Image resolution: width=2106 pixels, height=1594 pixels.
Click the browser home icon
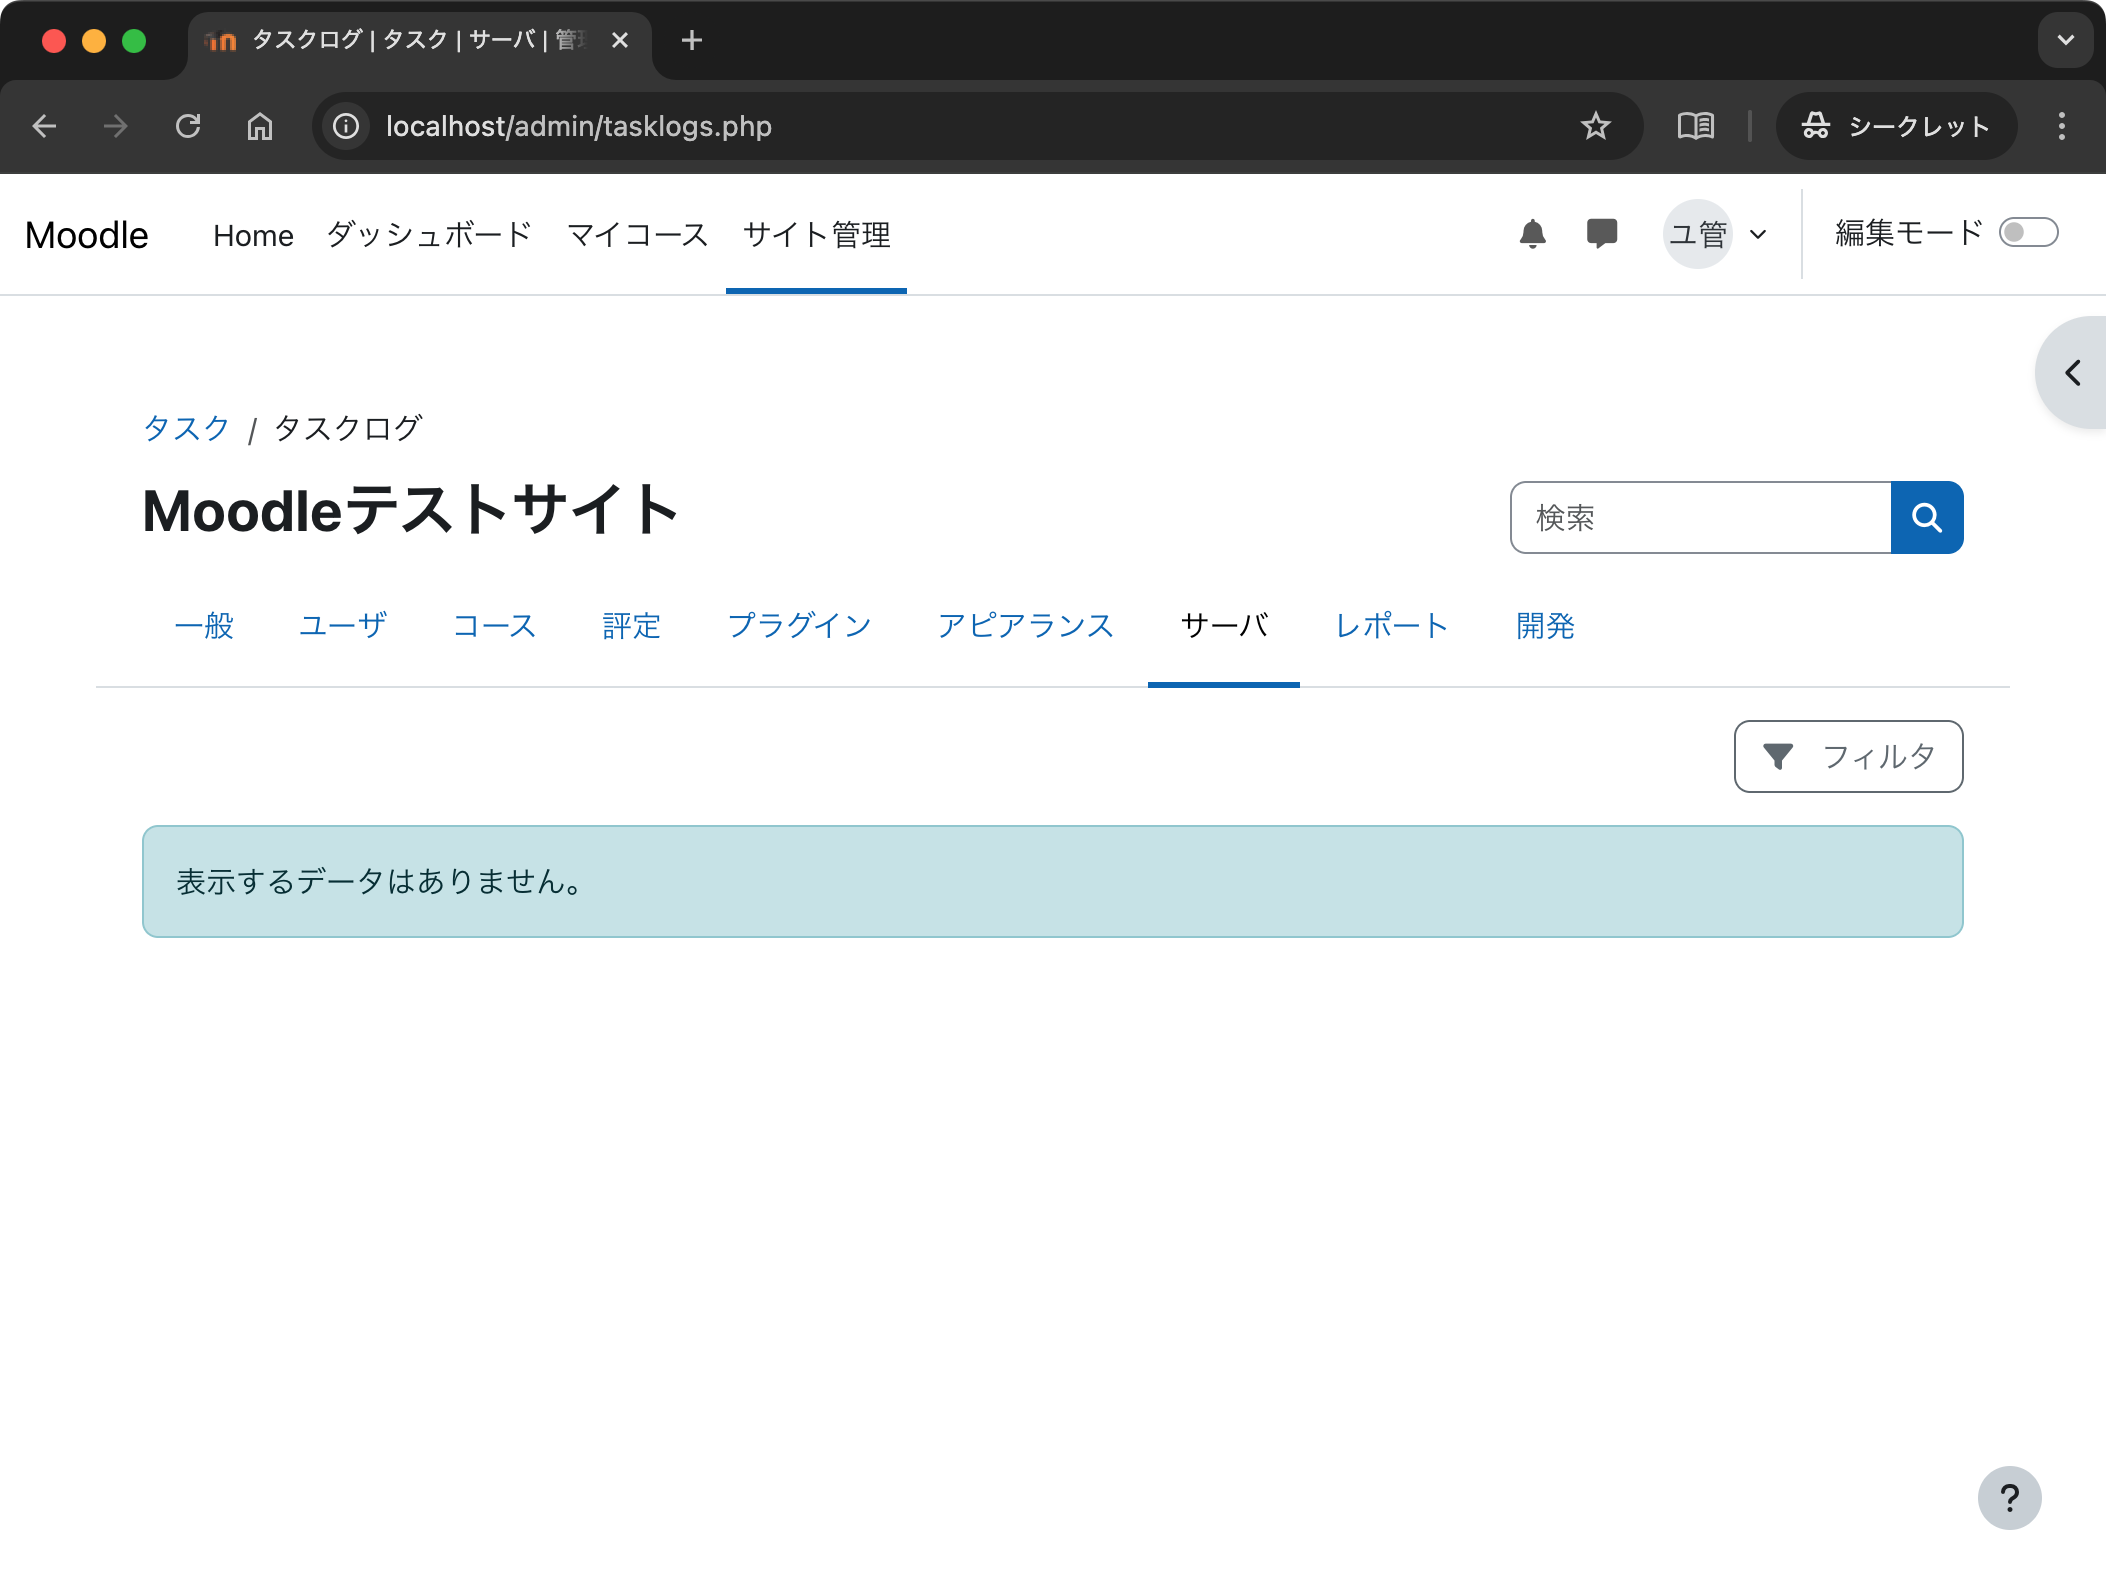pos(260,126)
